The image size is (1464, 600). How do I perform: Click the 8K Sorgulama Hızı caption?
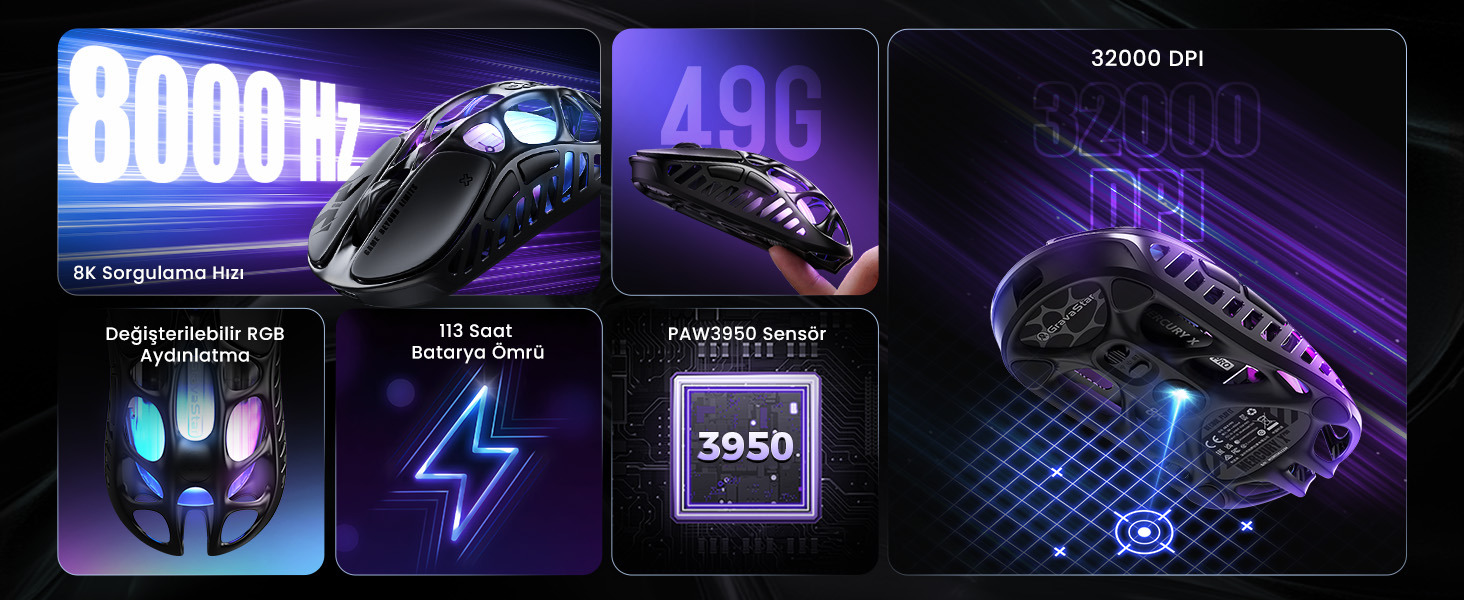(x=158, y=272)
